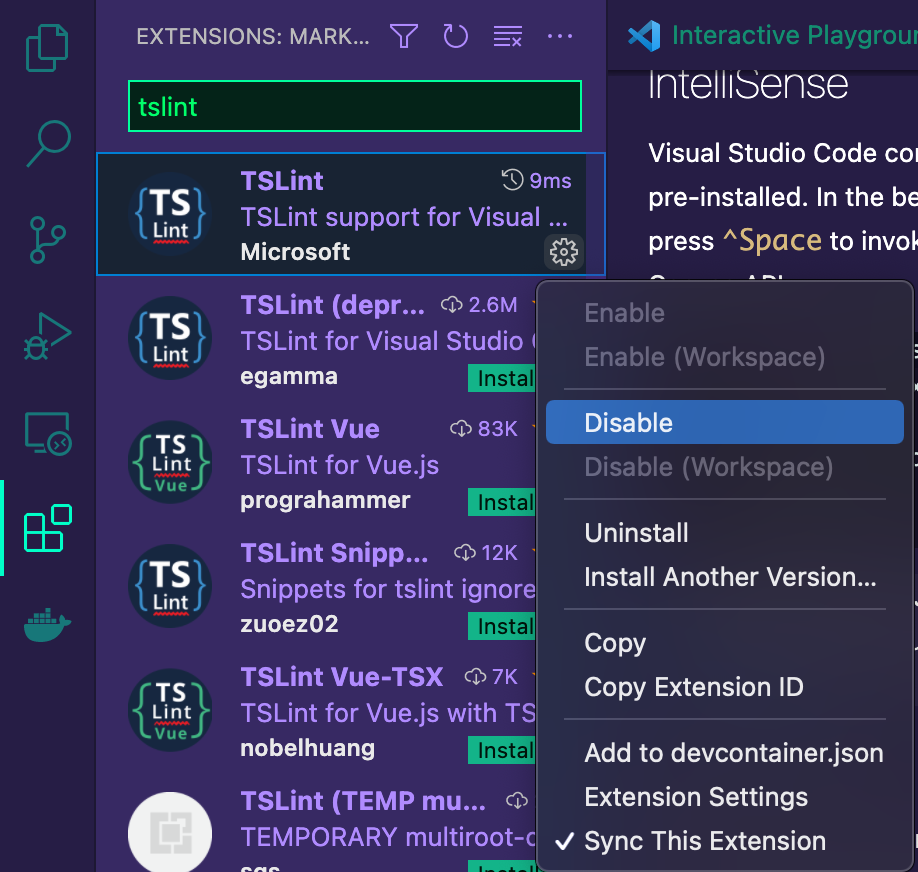
Task: Refresh the extensions list
Action: click(x=455, y=36)
